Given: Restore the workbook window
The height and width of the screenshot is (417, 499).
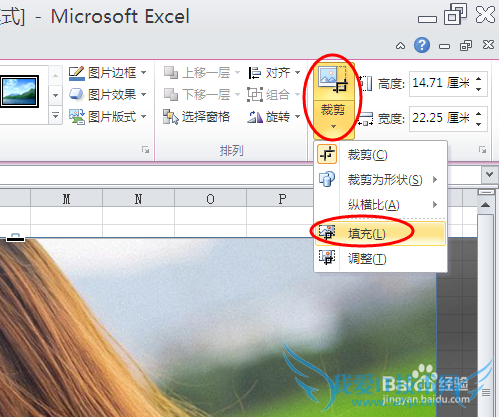Looking at the screenshot, I should pos(466,45).
